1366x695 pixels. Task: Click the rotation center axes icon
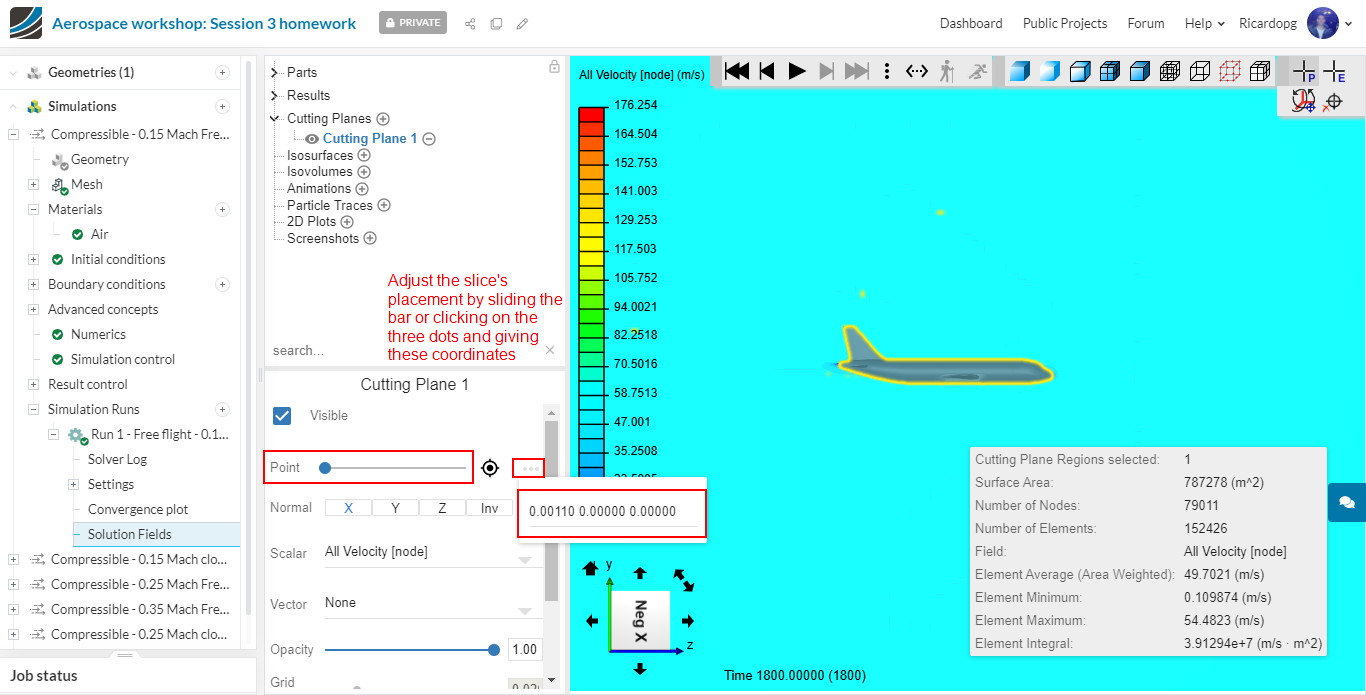[x=1303, y=101]
